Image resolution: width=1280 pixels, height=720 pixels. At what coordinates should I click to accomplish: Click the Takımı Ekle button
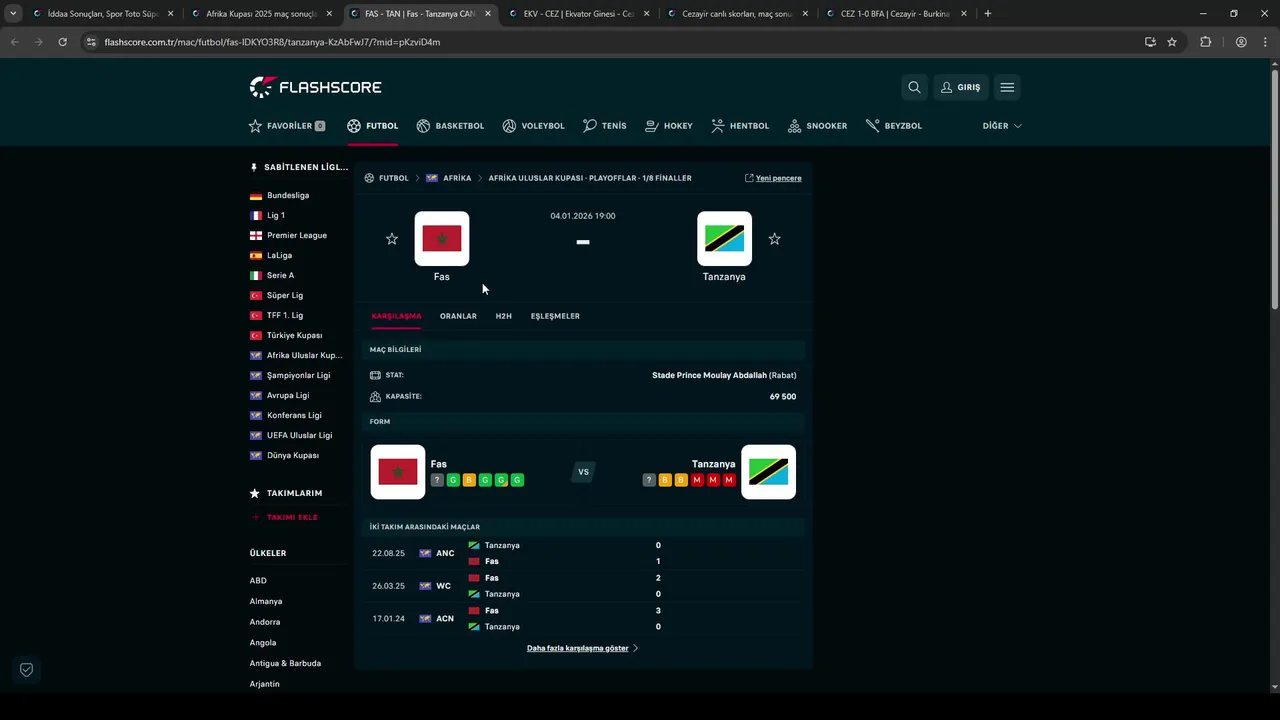(x=285, y=517)
